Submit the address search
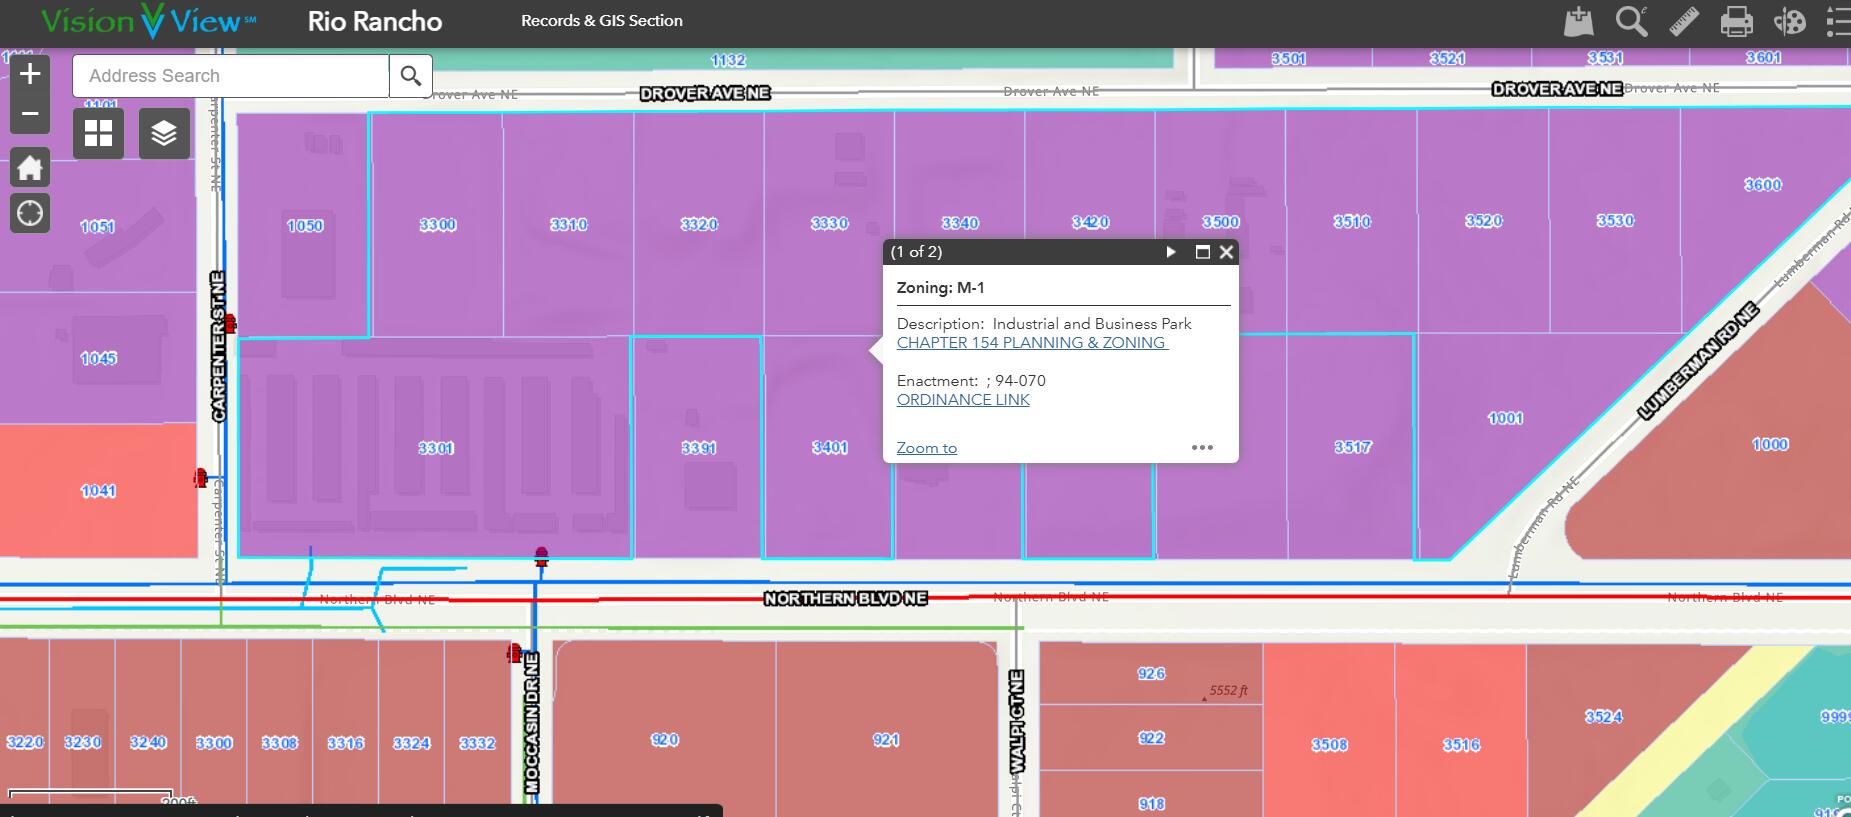Image resolution: width=1851 pixels, height=817 pixels. pyautogui.click(x=411, y=76)
